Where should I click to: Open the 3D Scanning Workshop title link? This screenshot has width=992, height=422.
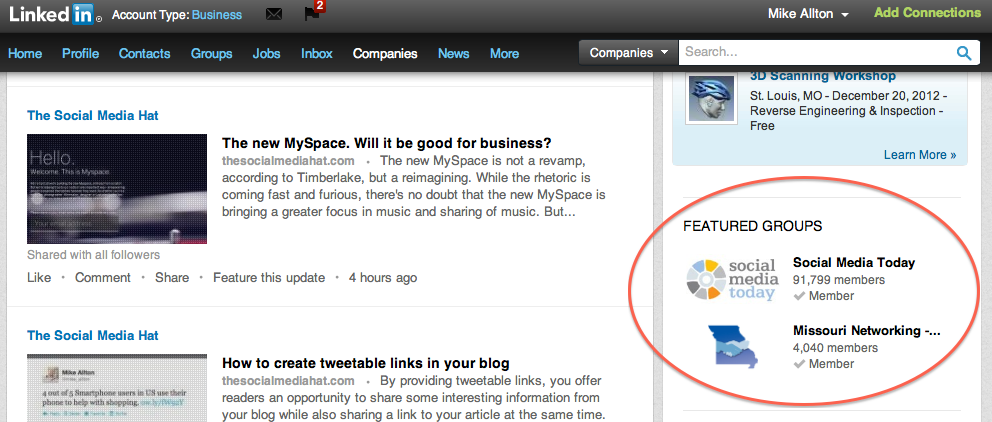click(822, 76)
